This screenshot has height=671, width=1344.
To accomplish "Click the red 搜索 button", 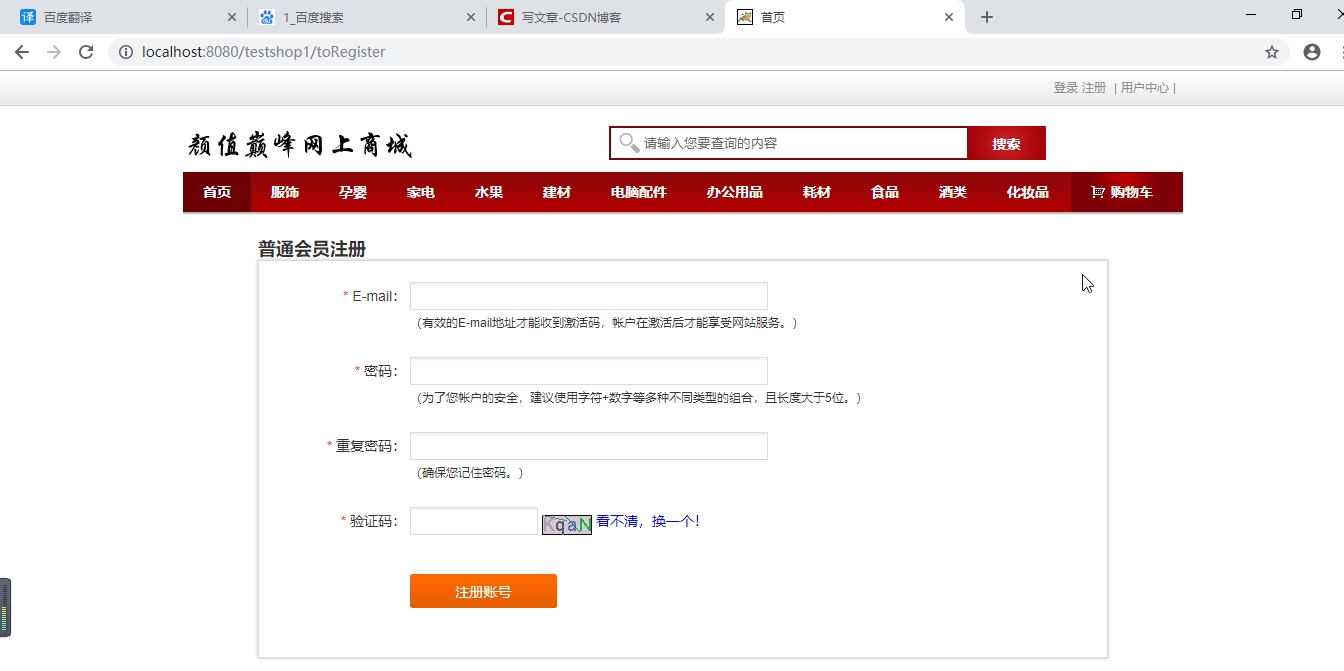I will (1006, 143).
